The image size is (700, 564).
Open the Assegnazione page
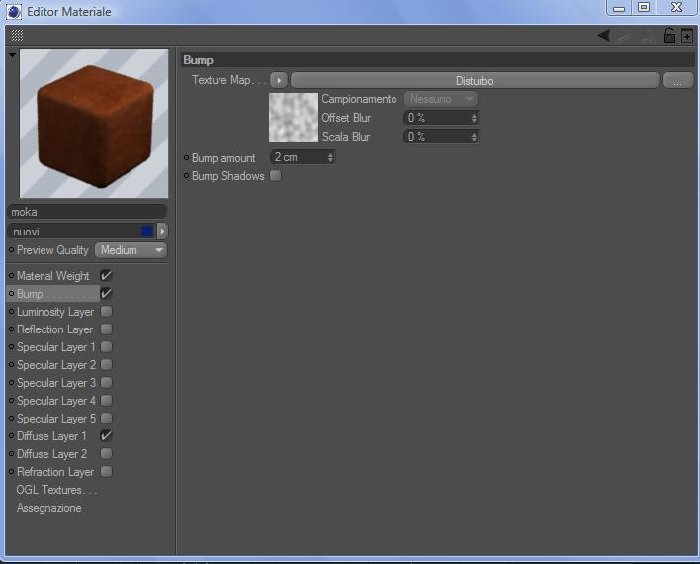click(x=49, y=508)
